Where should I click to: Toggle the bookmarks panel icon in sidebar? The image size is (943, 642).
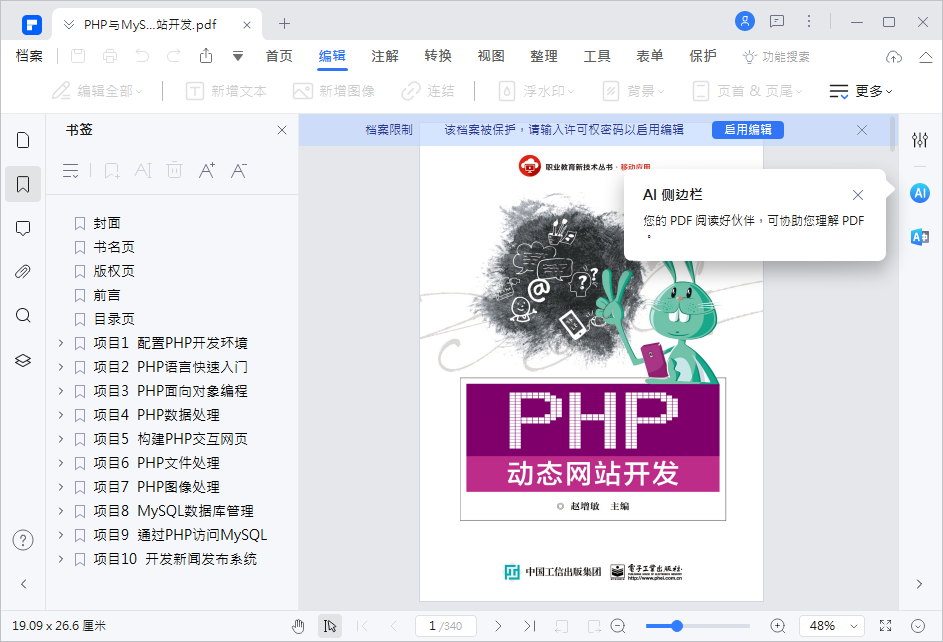(23, 184)
